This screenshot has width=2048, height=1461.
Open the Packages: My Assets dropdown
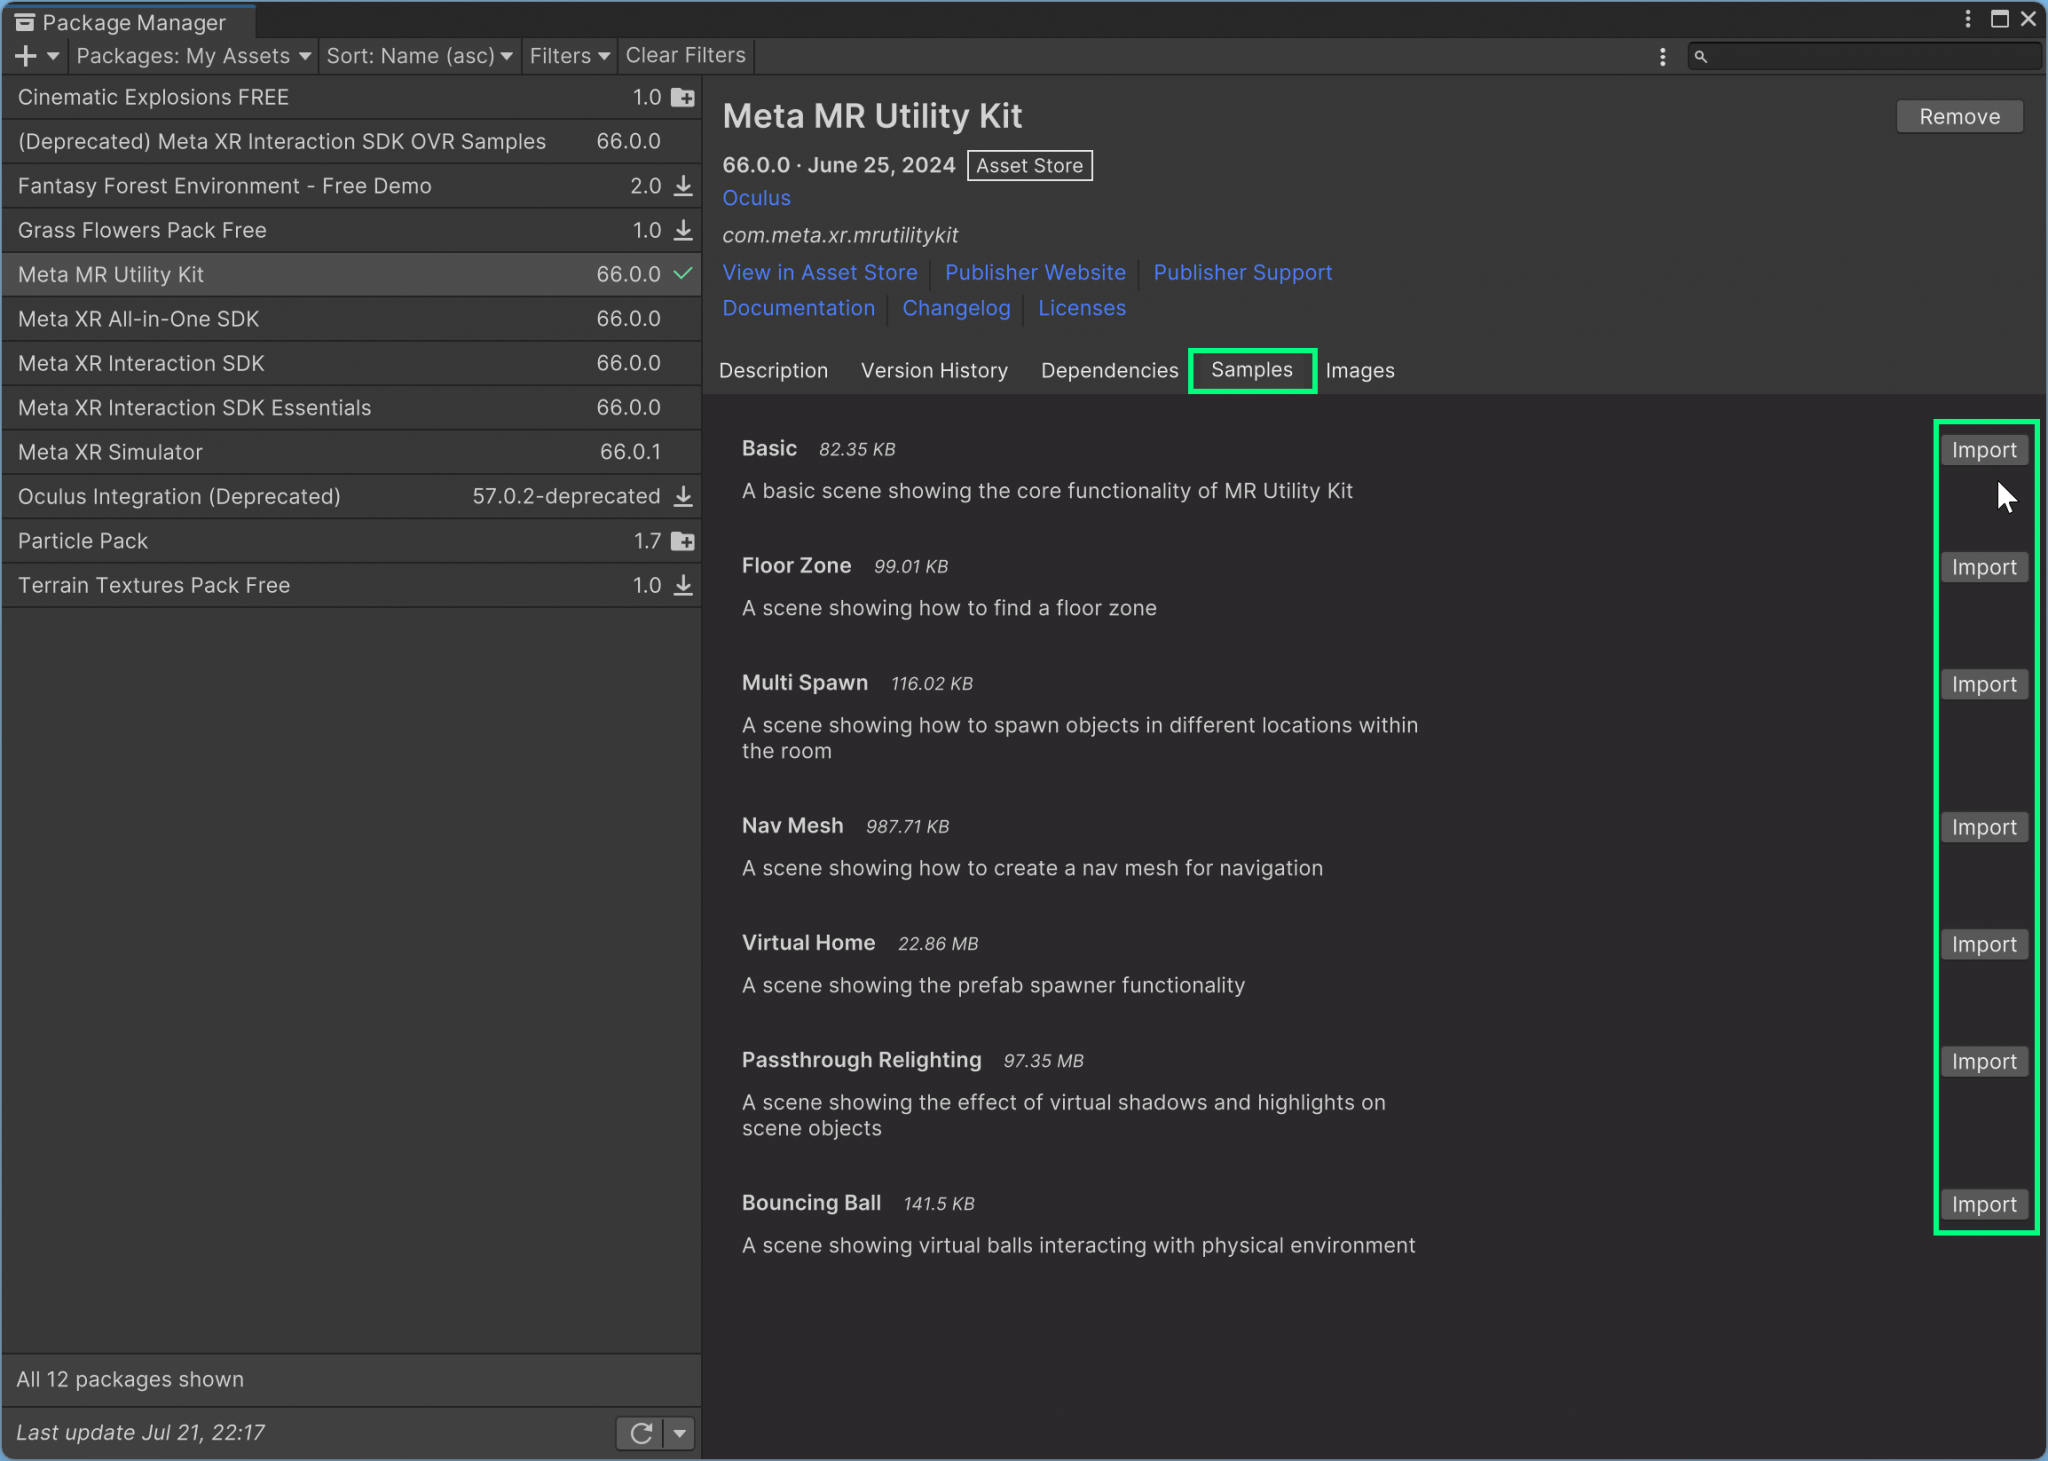click(192, 56)
